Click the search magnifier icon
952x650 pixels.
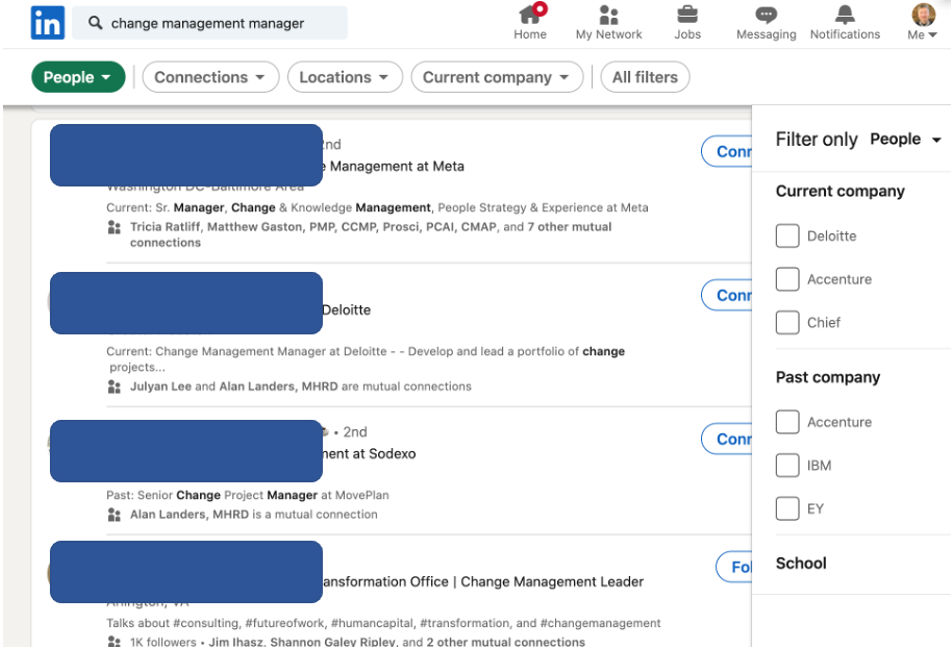(96, 23)
